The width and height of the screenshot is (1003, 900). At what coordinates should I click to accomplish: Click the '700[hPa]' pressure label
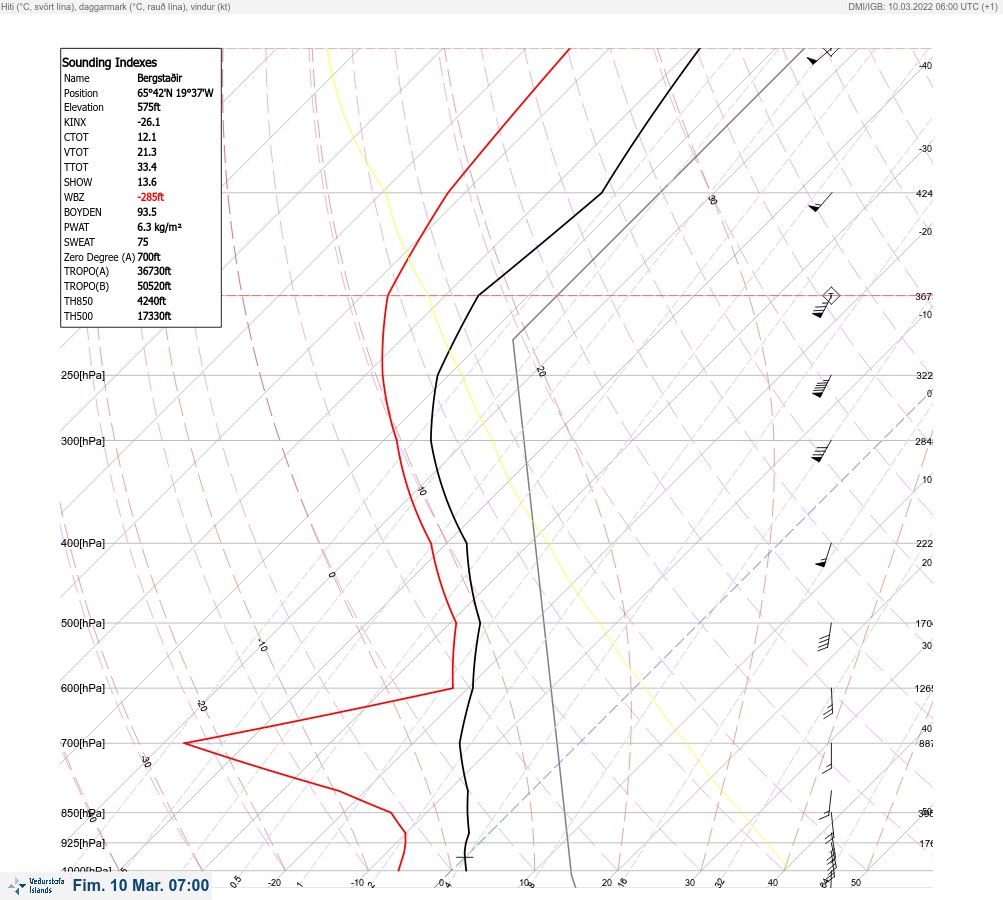[x=83, y=743]
